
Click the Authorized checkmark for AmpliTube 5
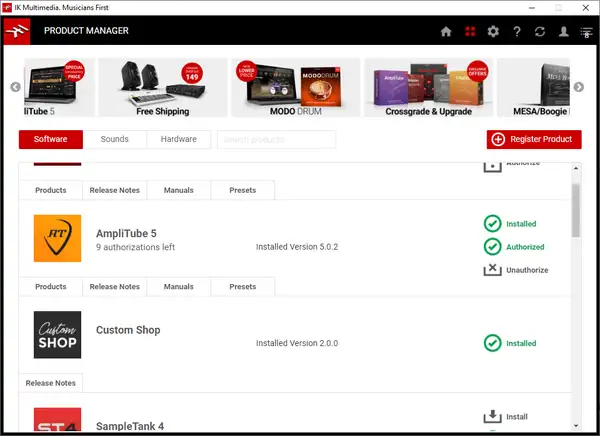492,247
